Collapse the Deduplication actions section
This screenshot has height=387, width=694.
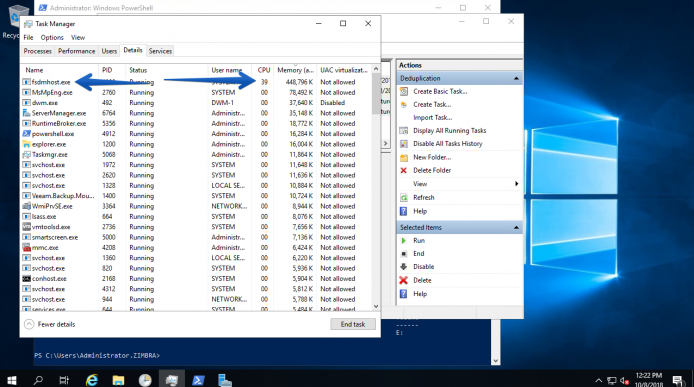click(516, 78)
